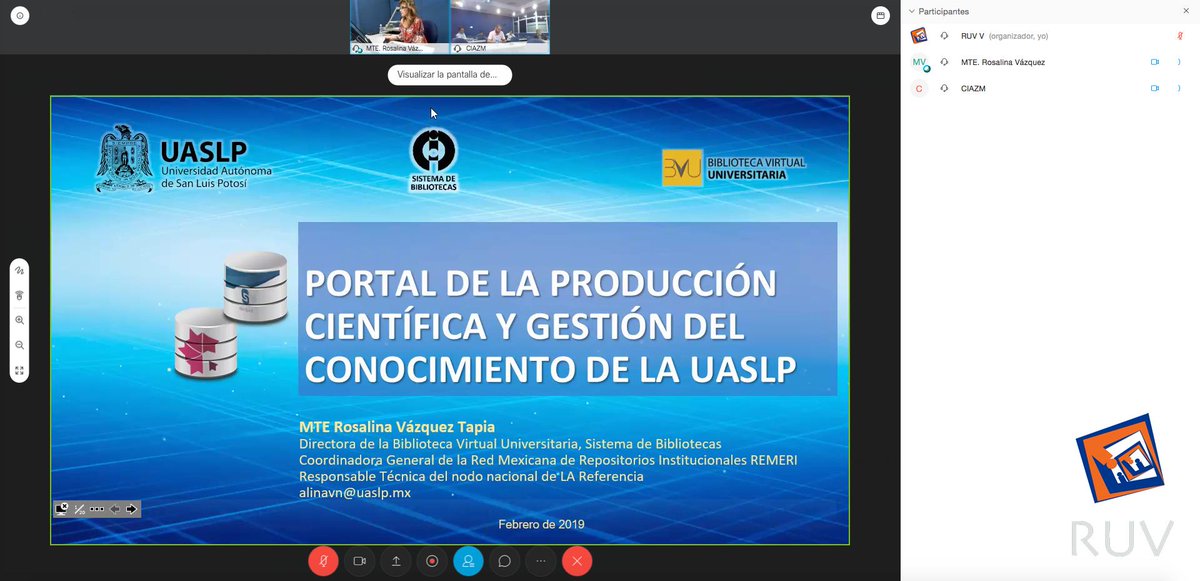This screenshot has height=581, width=1200.
Task: Select the annotate squiggle tool
Action: (19, 270)
